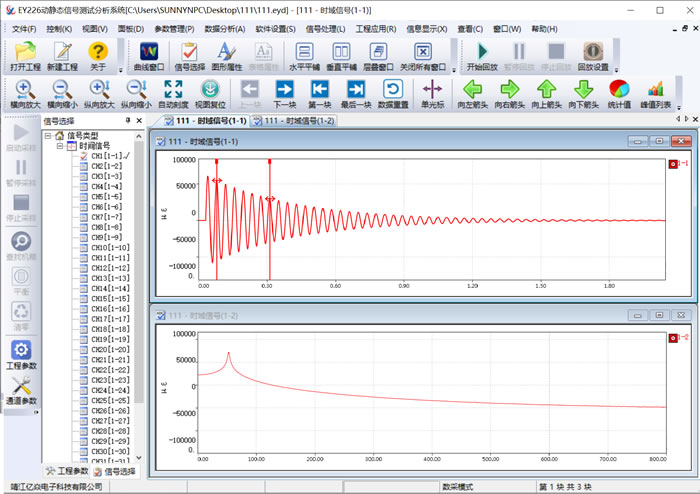Image resolution: width=700 pixels, height=494 pixels.
Task: Open 图形属性 graph properties
Action: [x=226, y=51]
